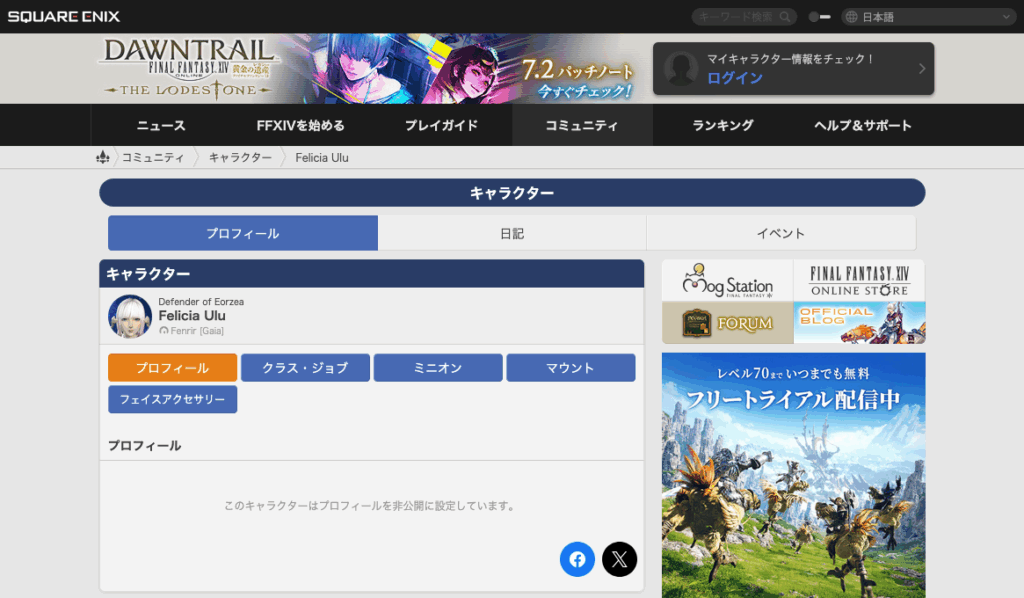Image resolution: width=1024 pixels, height=598 pixels.
Task: Open the Forum banner
Action: [728, 323]
